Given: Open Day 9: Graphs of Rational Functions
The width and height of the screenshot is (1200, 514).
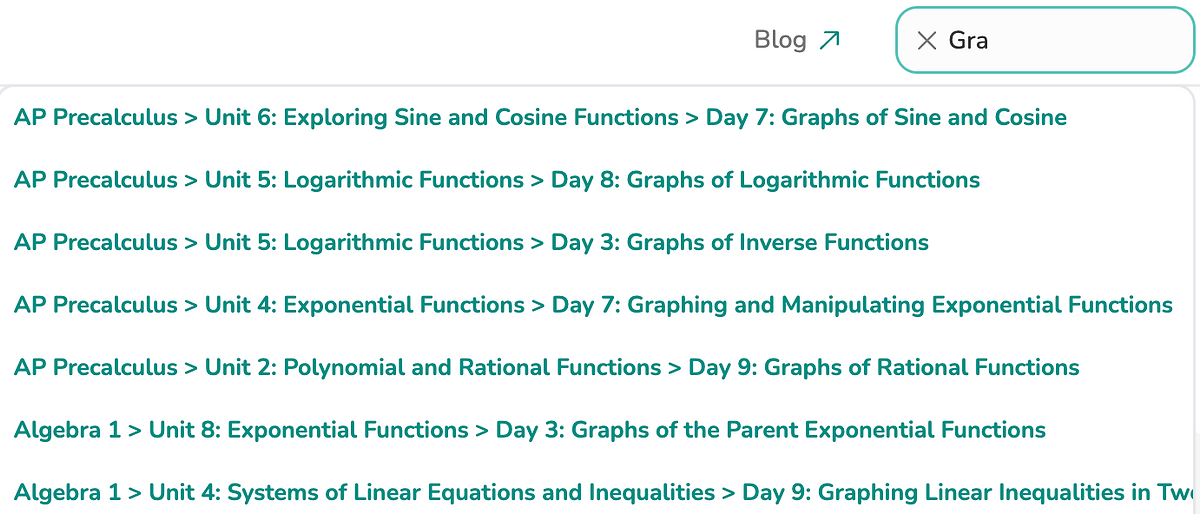Looking at the screenshot, I should click(x=884, y=367).
